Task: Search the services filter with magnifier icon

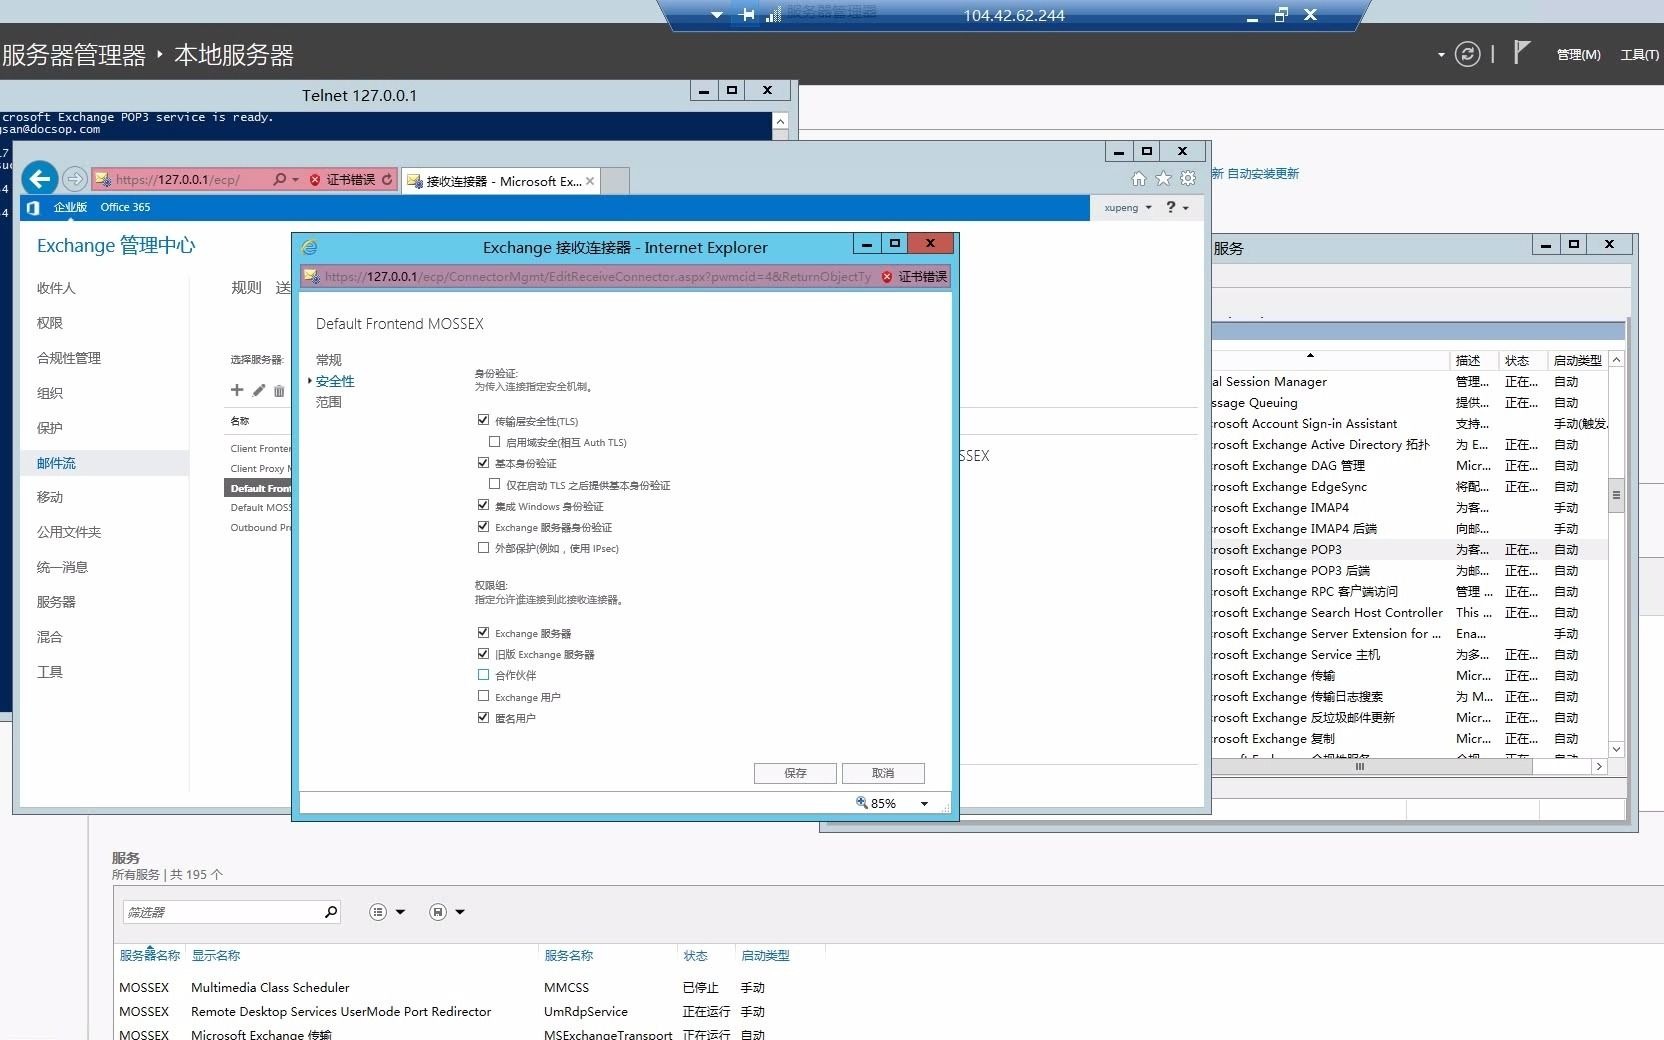Action: pyautogui.click(x=331, y=912)
